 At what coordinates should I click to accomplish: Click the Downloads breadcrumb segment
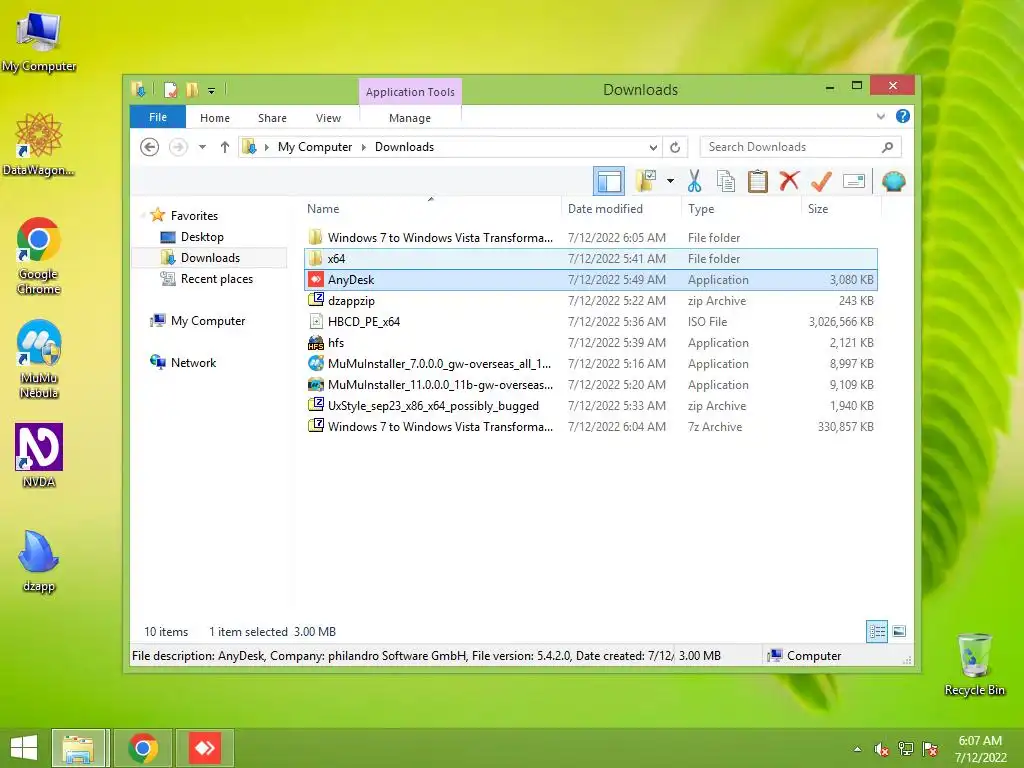(x=404, y=147)
